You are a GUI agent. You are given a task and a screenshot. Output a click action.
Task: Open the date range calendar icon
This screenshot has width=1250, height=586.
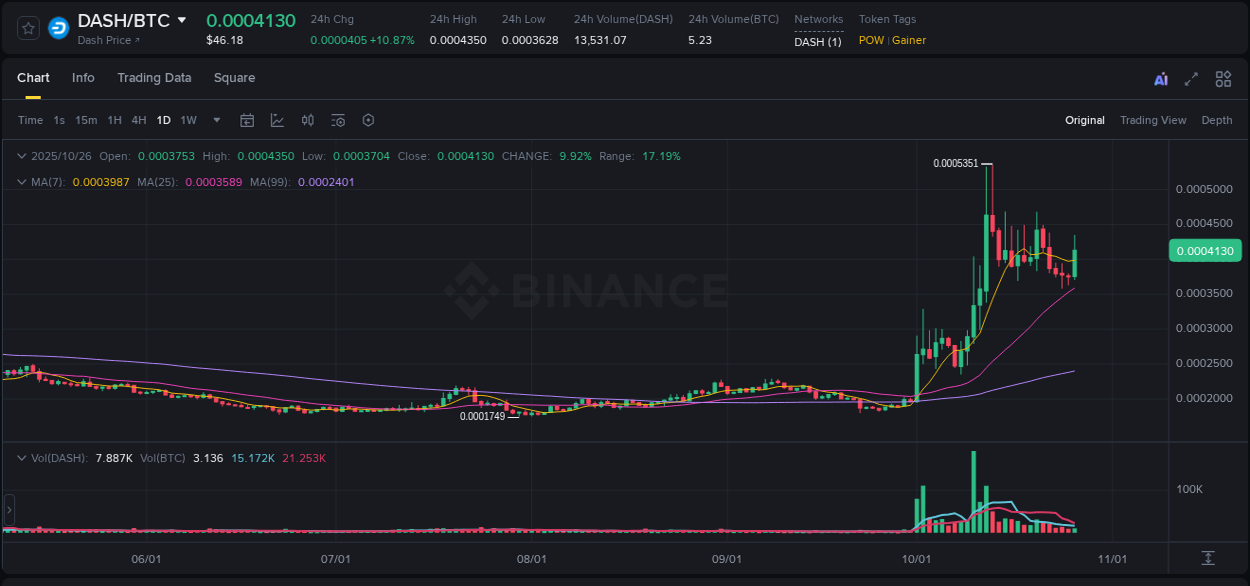247,120
